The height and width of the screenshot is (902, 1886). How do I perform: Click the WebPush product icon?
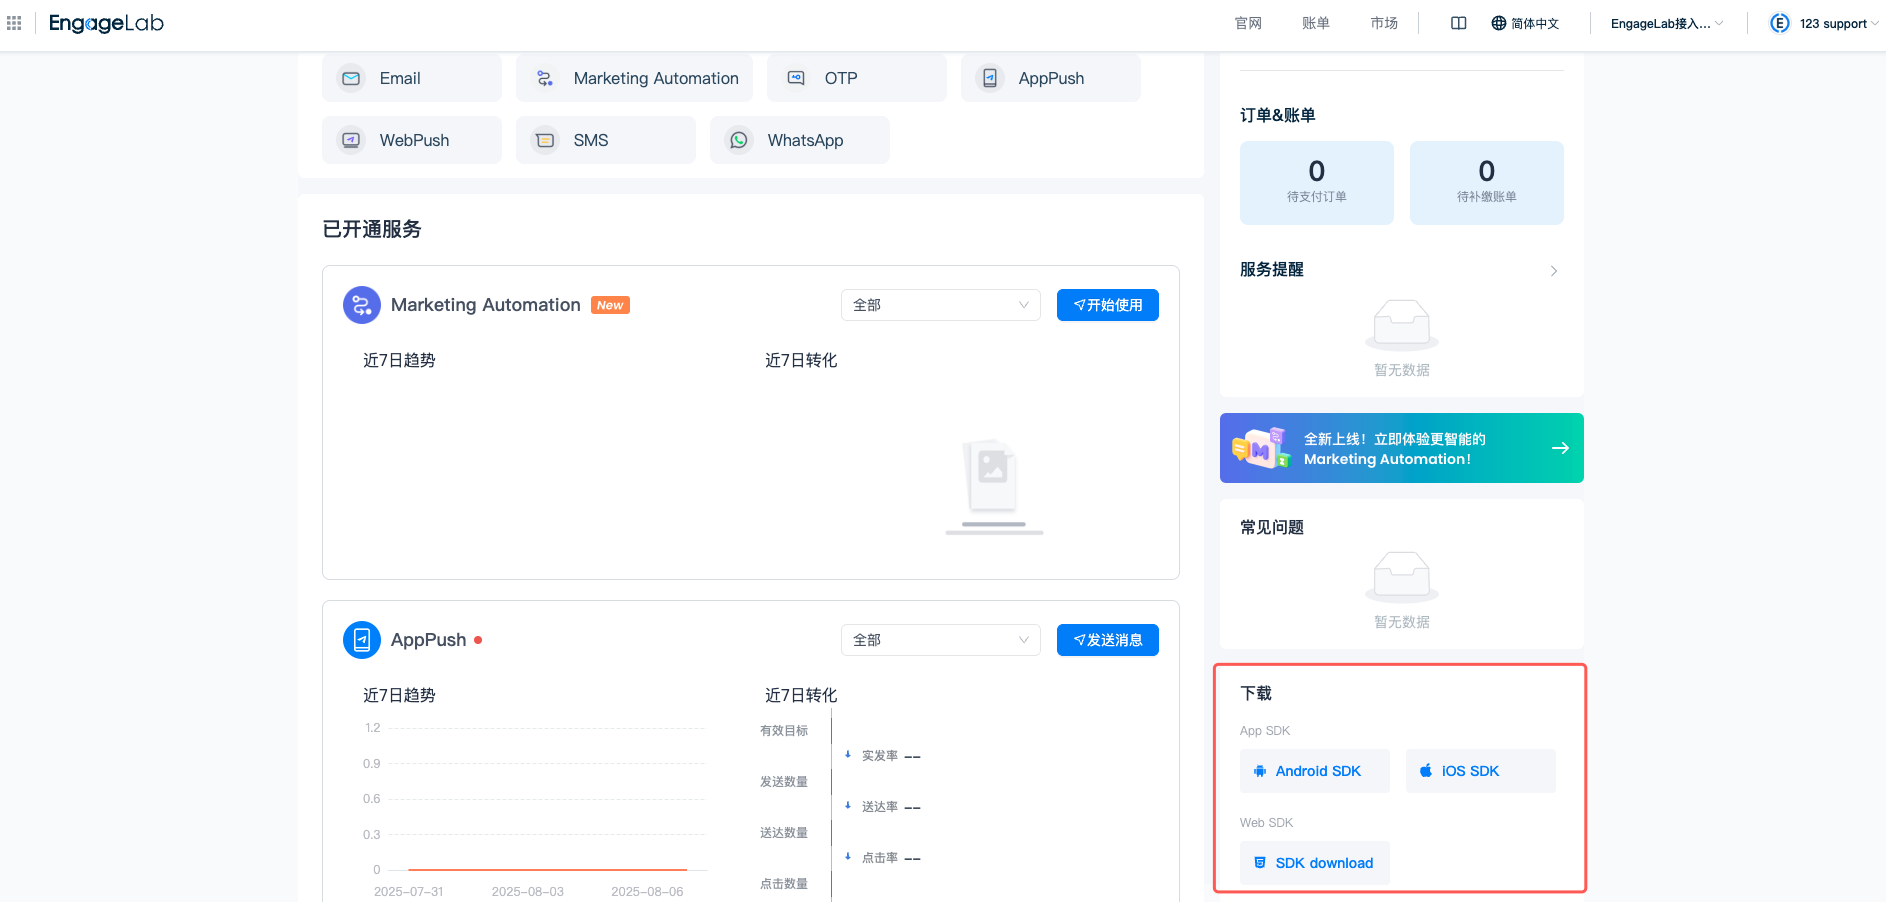pyautogui.click(x=351, y=140)
